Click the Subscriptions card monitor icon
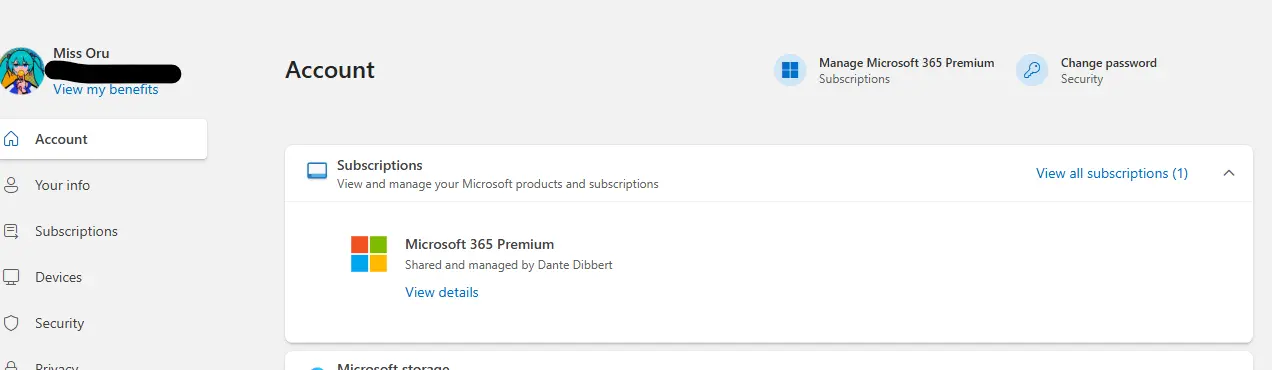1272x370 pixels. coord(317,171)
